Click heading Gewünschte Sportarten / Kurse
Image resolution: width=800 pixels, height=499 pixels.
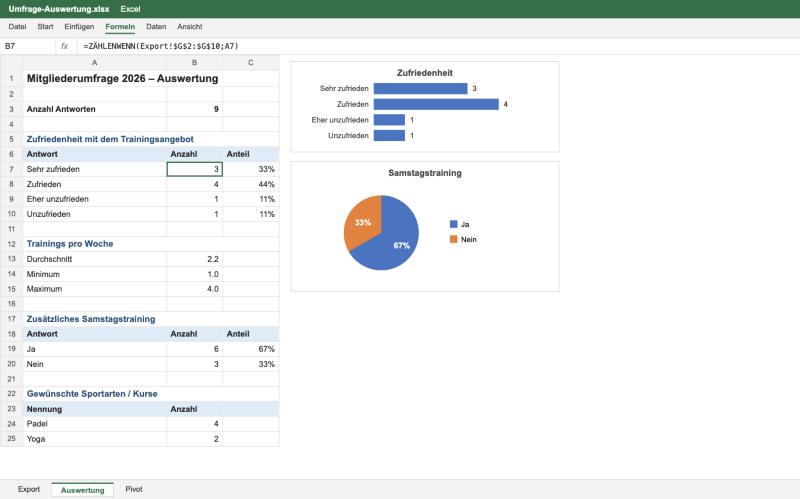[x=92, y=394]
